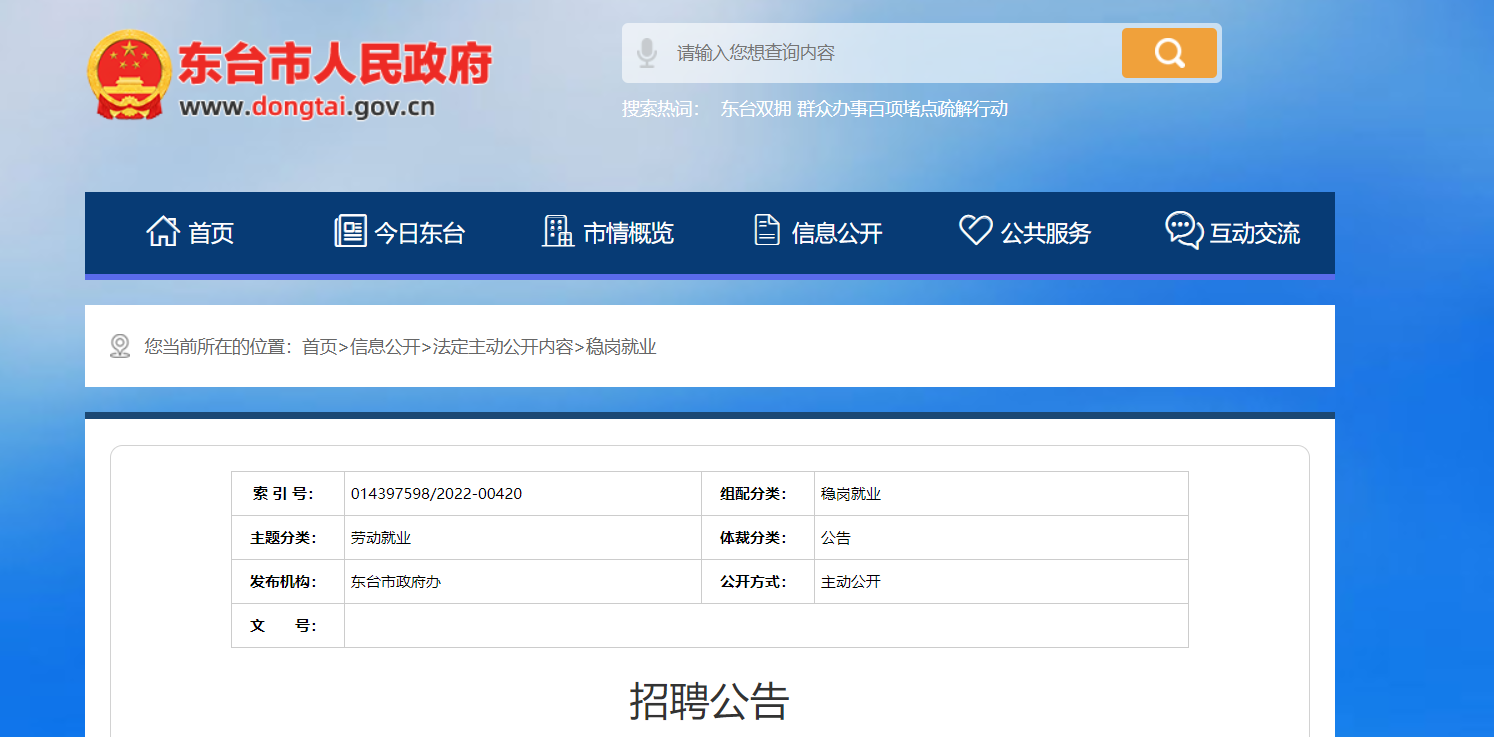Click the www.dongtai.gov.cn address text
Viewport: 1494px width, 737px height.
pos(307,107)
